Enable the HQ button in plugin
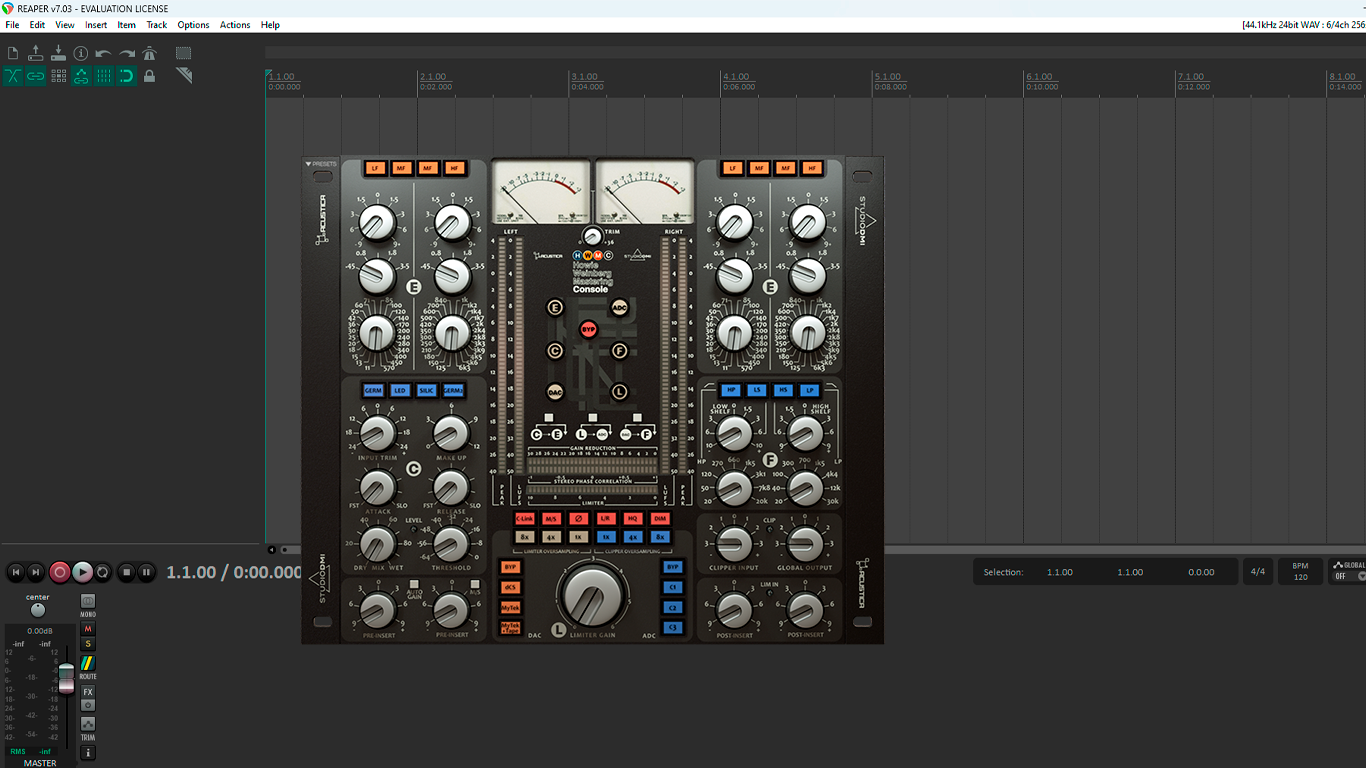The image size is (1366, 768). [632, 519]
